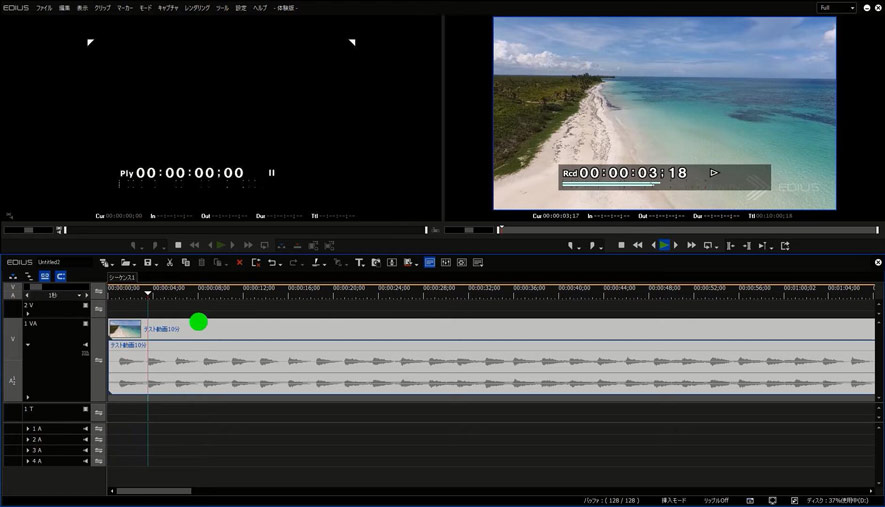Click the new sequence icon in timeline toolbar
The width and height of the screenshot is (885, 507).
(x=104, y=263)
